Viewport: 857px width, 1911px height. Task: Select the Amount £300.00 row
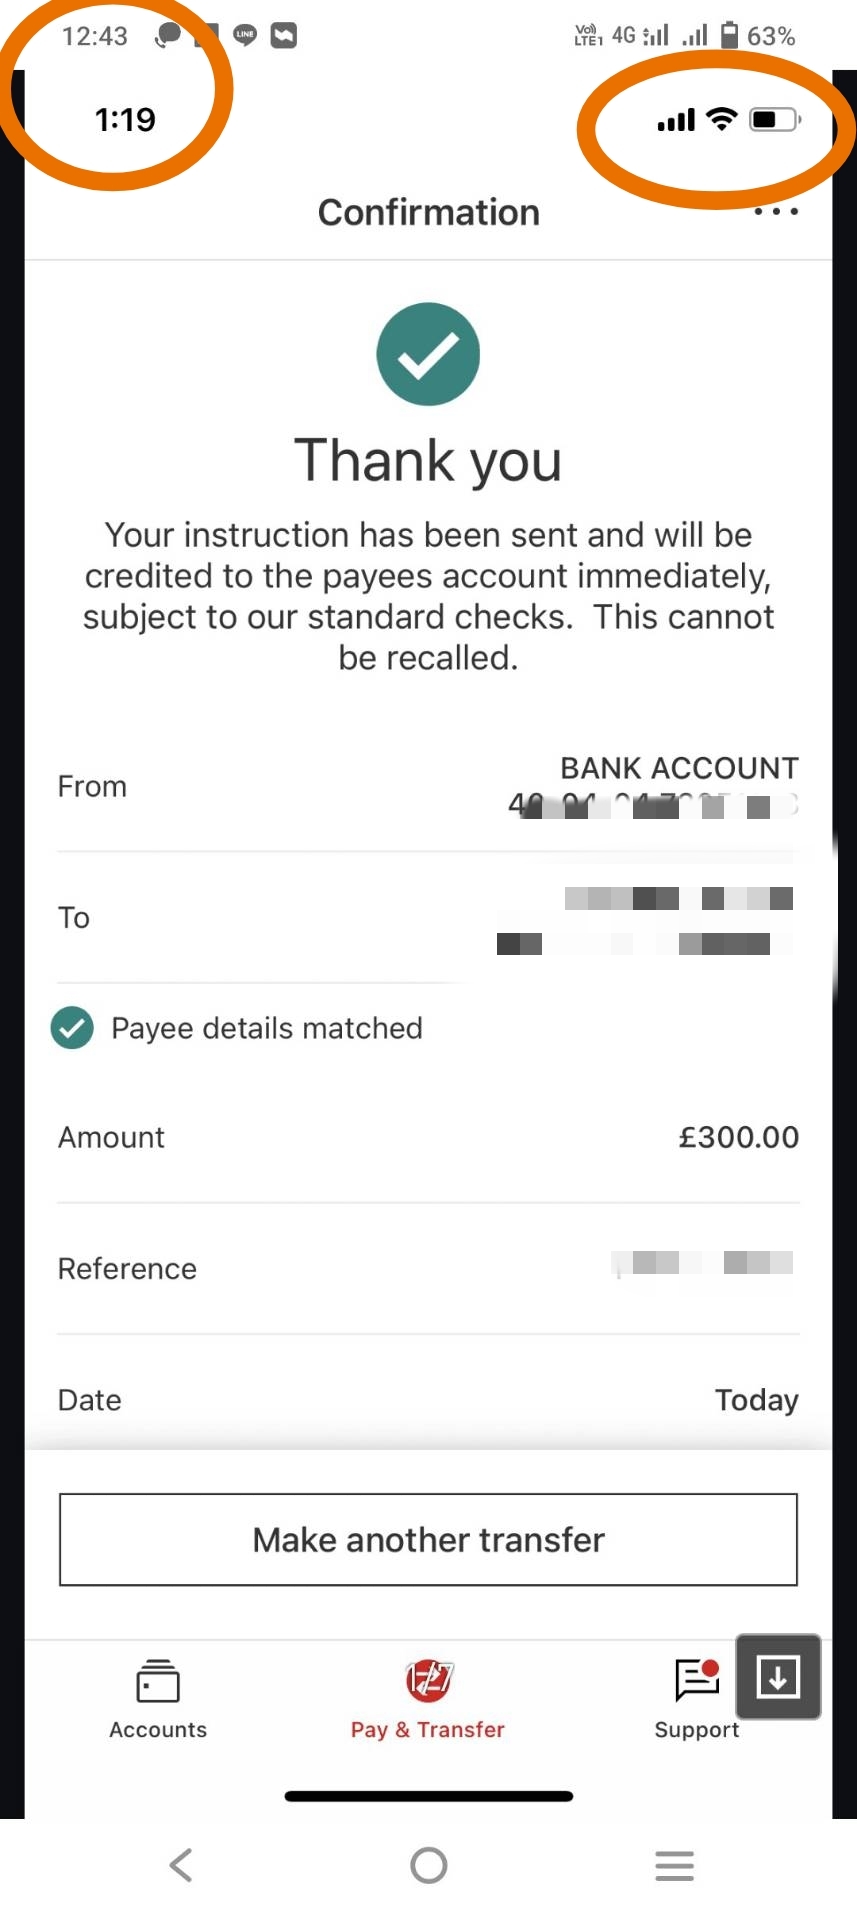point(428,1137)
